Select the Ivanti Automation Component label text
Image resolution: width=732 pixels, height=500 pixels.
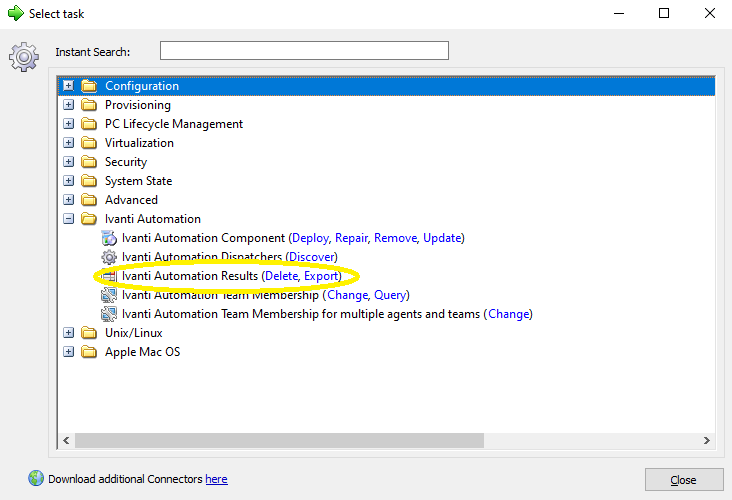(203, 238)
